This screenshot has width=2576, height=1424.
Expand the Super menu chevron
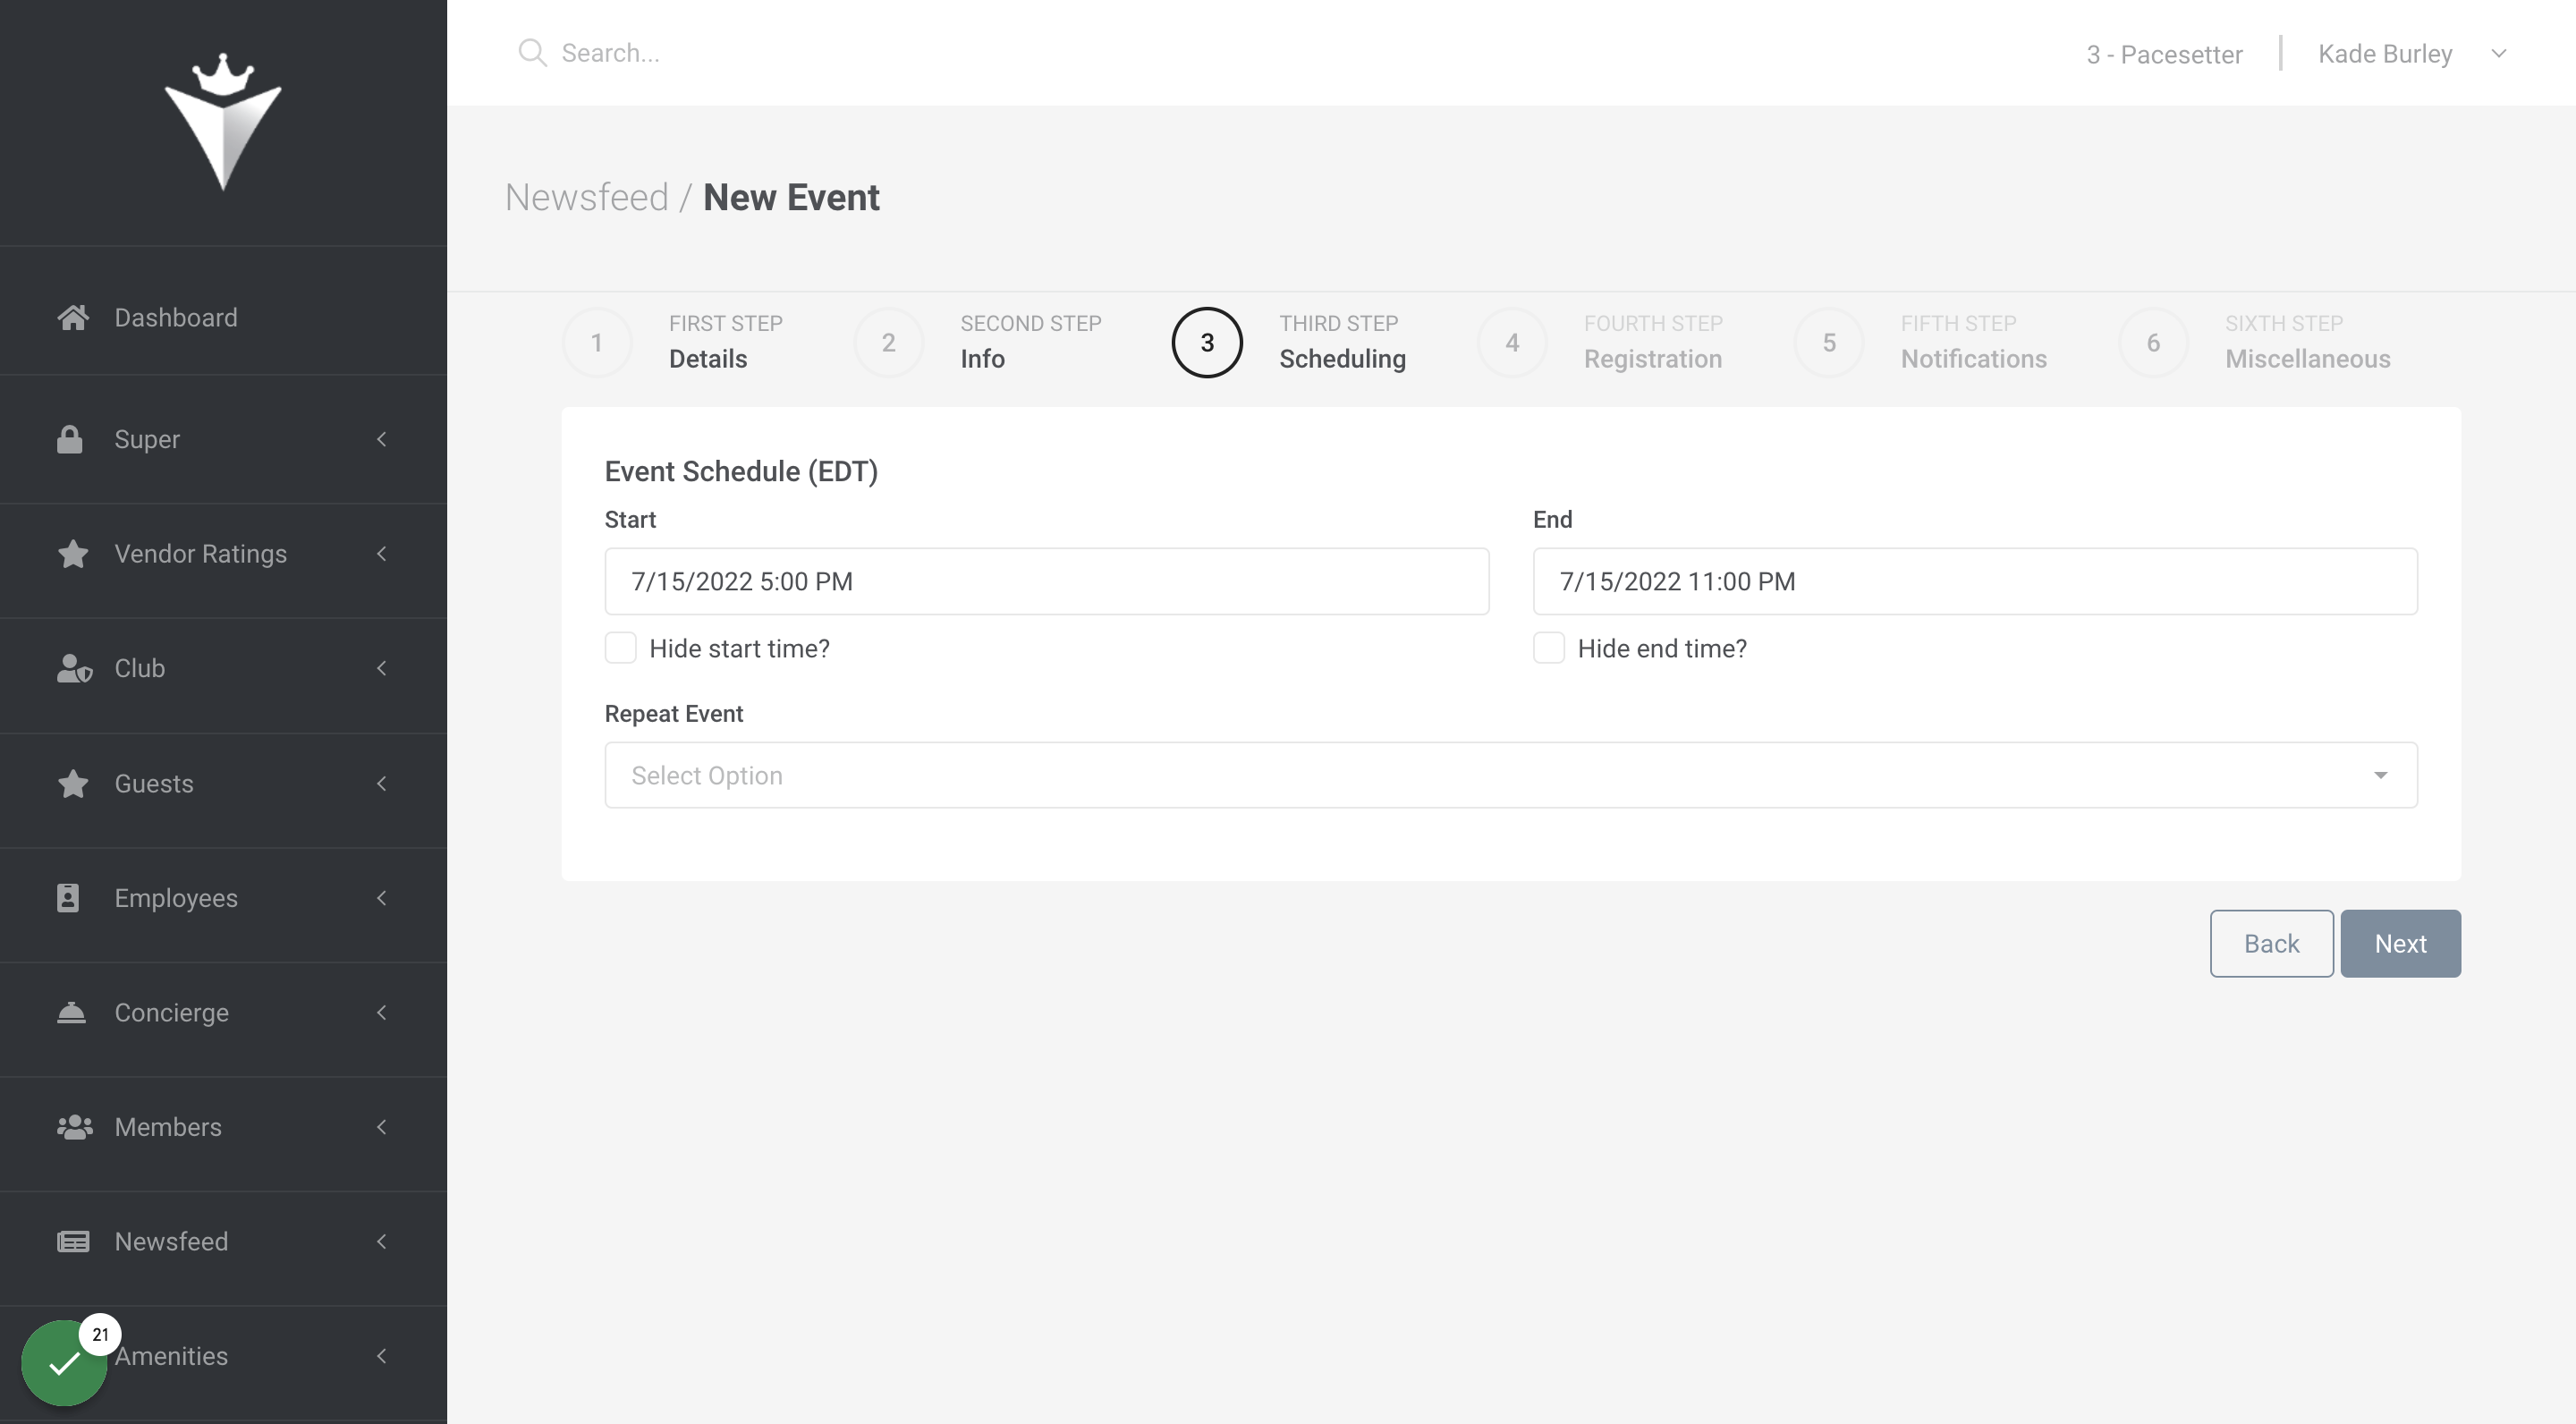(381, 439)
